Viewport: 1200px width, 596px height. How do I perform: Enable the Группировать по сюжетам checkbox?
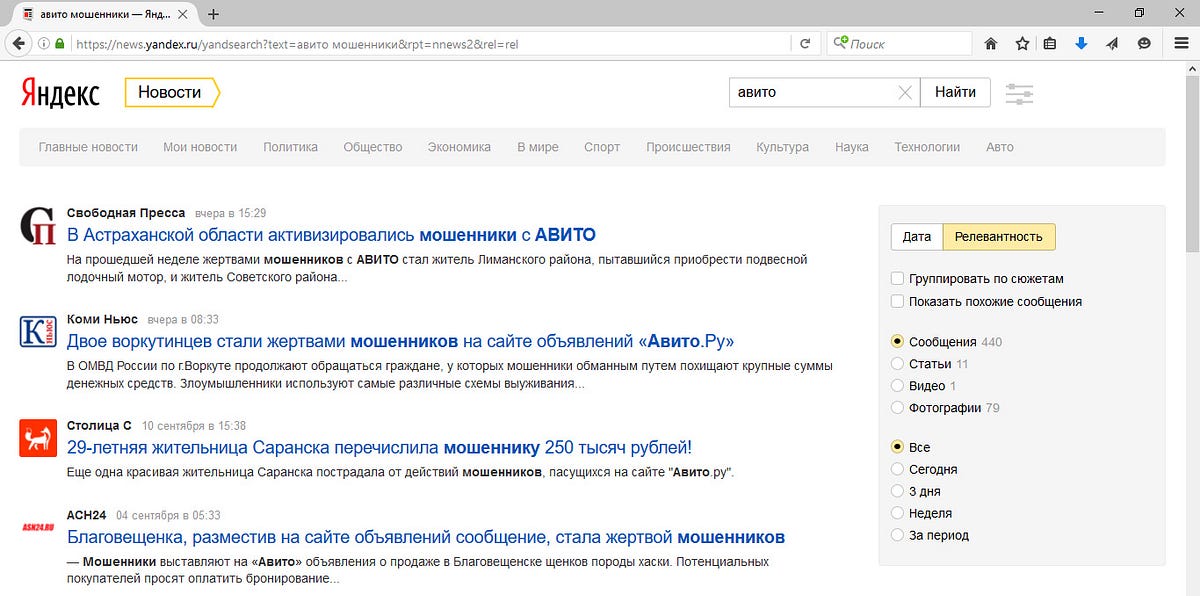pos(895,278)
